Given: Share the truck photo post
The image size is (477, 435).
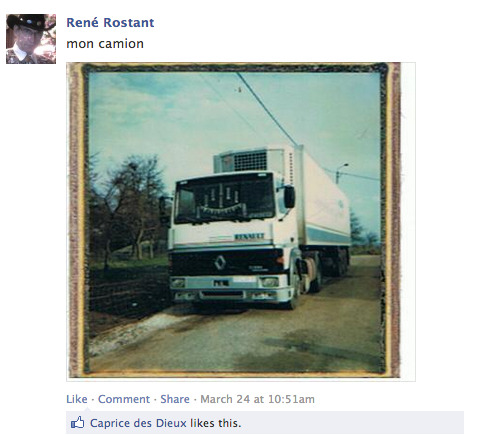Looking at the screenshot, I should [175, 399].
